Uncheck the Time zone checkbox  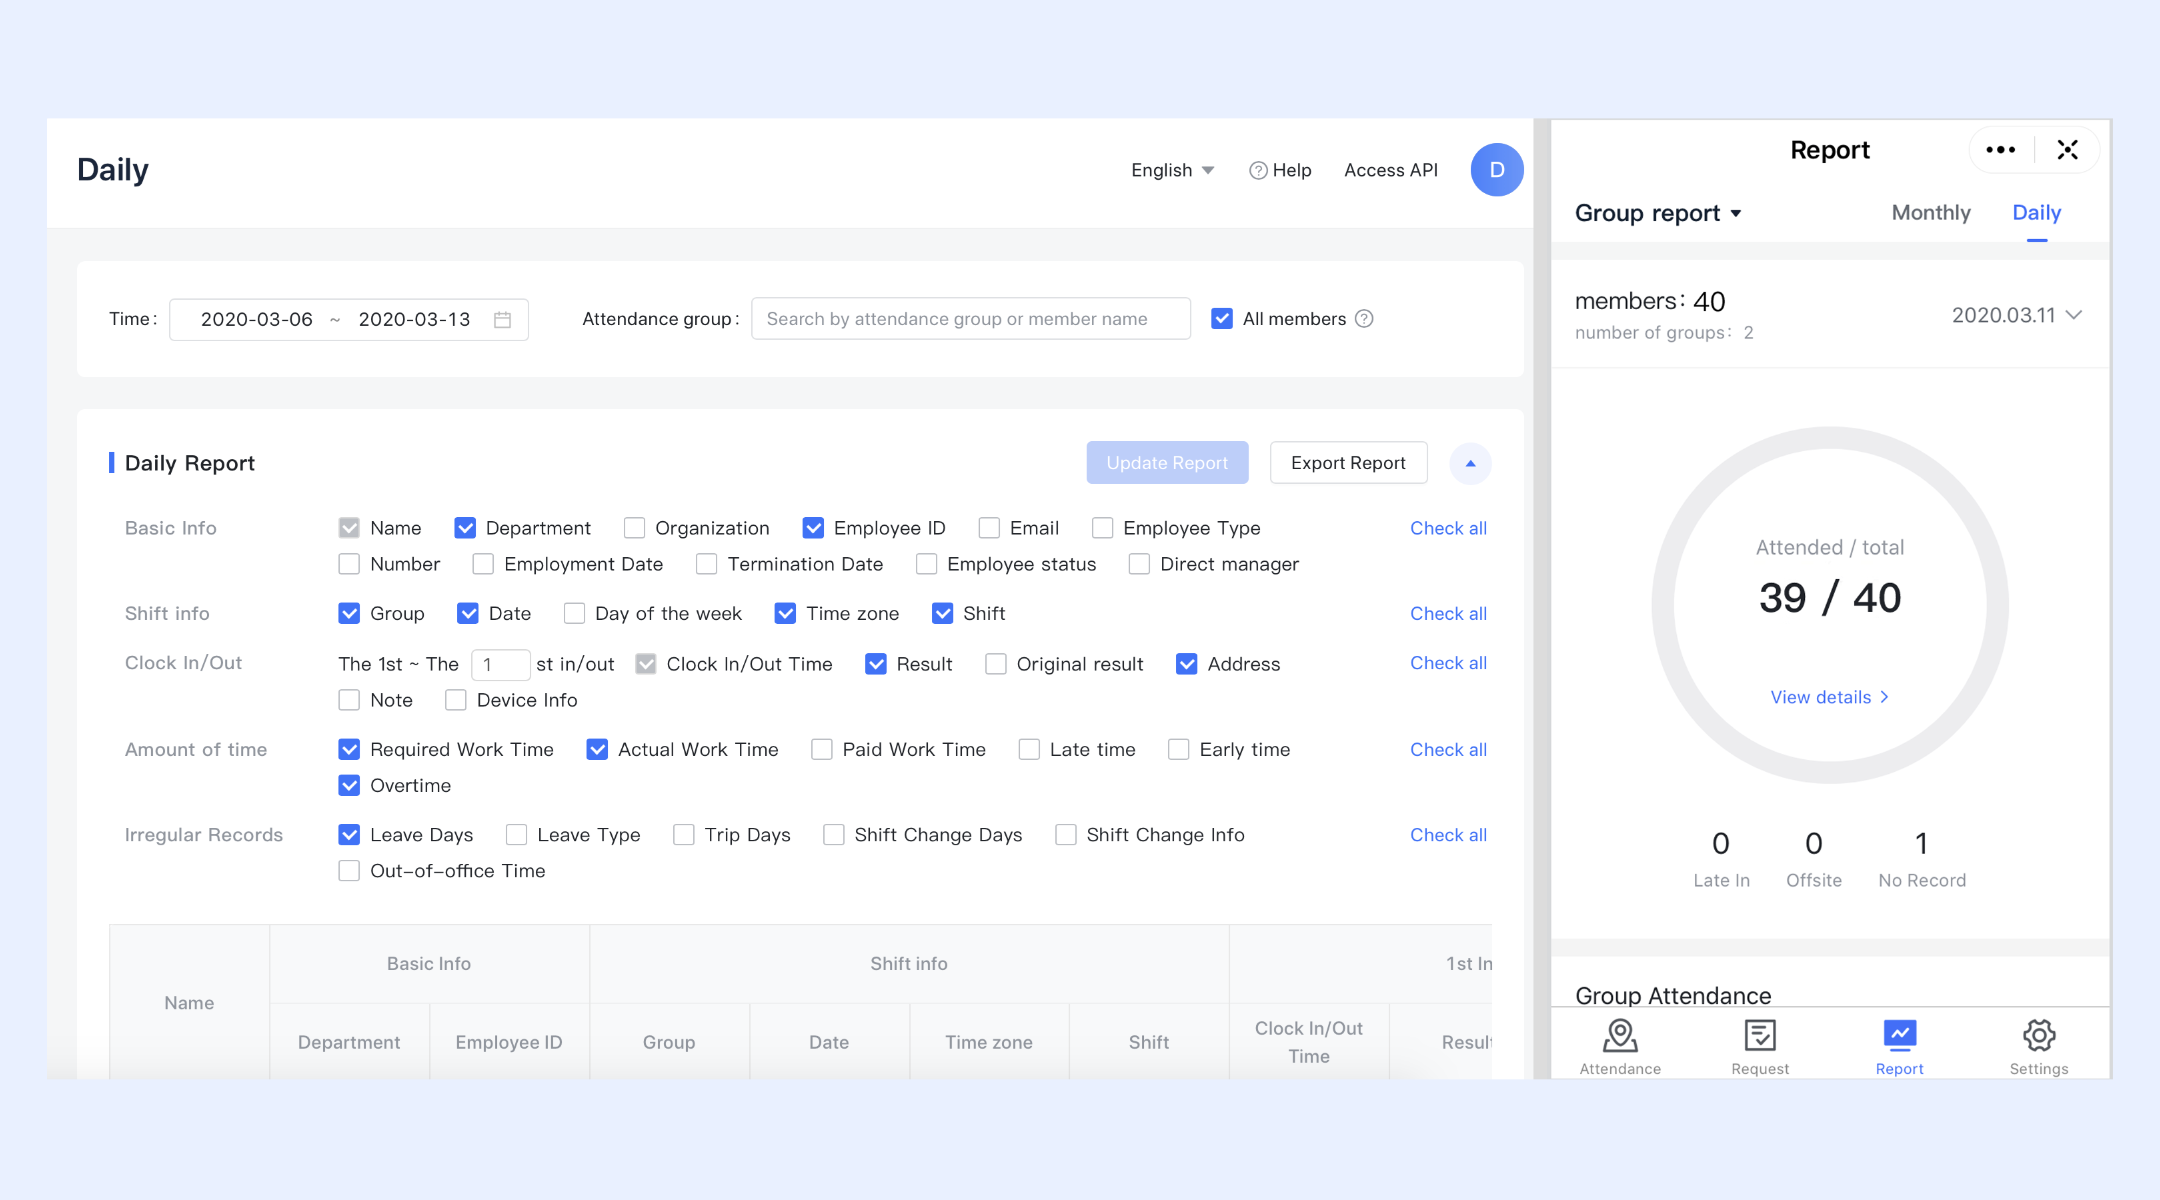pyautogui.click(x=785, y=613)
